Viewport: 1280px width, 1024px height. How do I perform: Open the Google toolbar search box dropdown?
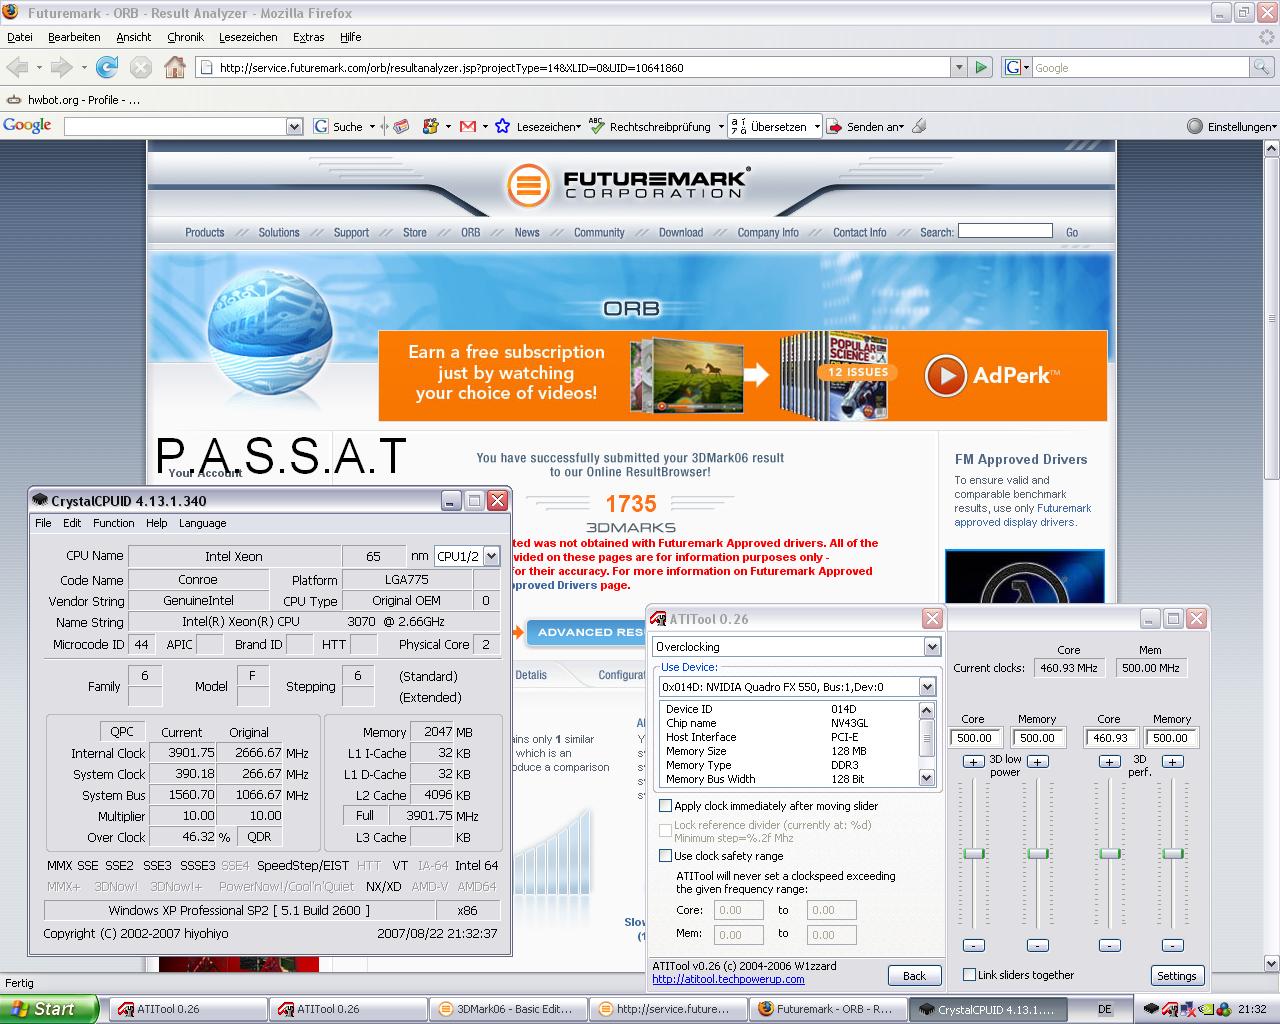[294, 127]
